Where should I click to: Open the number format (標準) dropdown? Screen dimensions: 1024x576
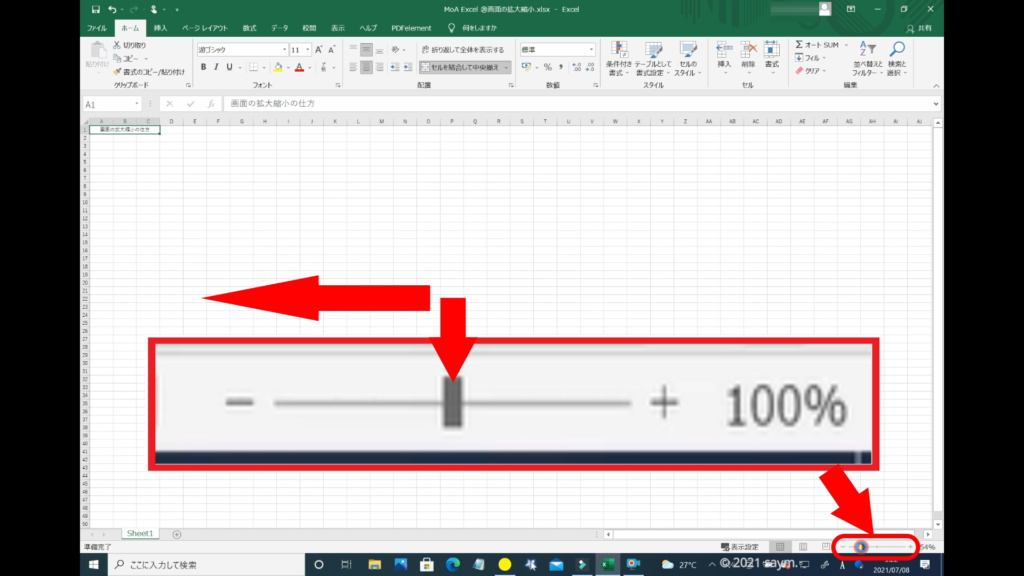tap(591, 49)
